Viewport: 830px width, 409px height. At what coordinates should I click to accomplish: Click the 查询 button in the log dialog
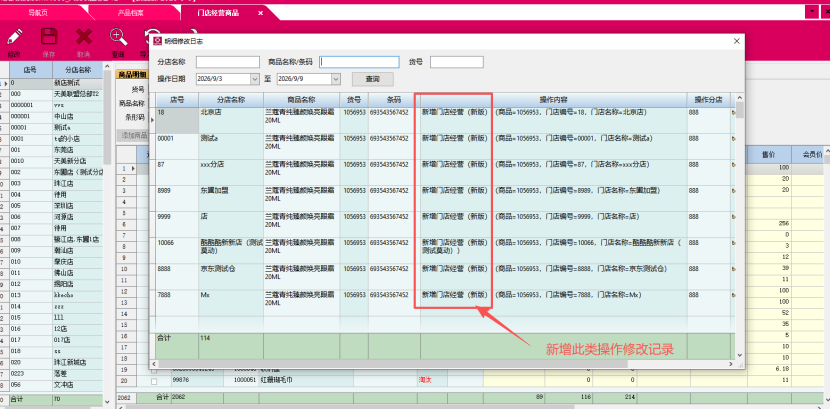click(373, 79)
